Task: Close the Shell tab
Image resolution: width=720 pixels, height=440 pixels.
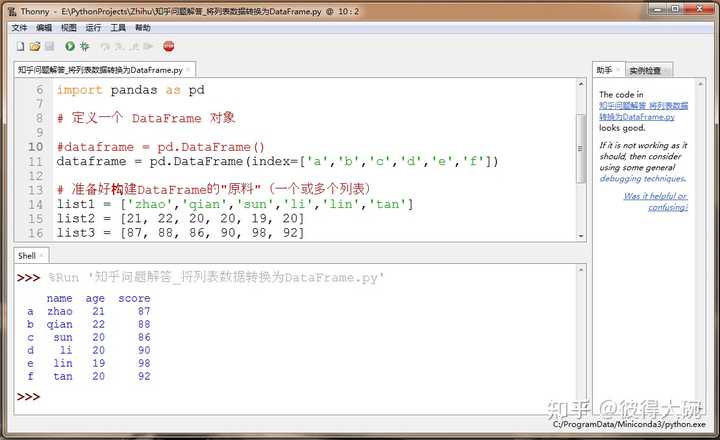Action: [41, 256]
